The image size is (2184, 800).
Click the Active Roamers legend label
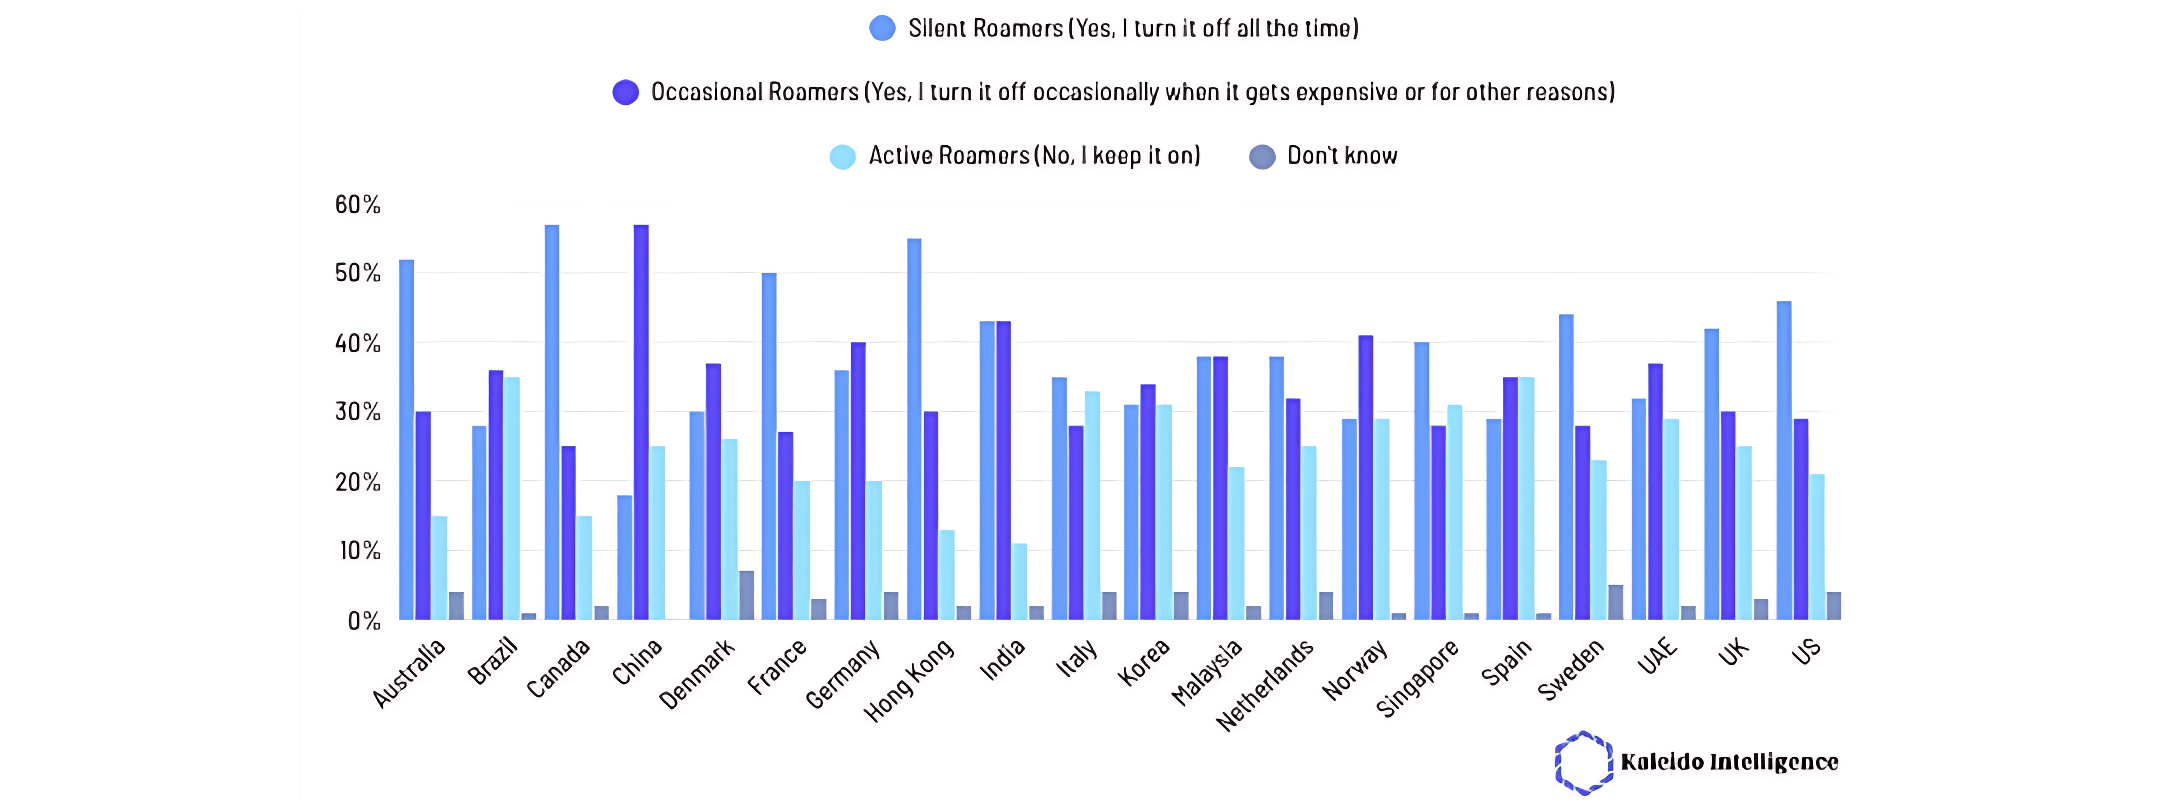(1034, 156)
